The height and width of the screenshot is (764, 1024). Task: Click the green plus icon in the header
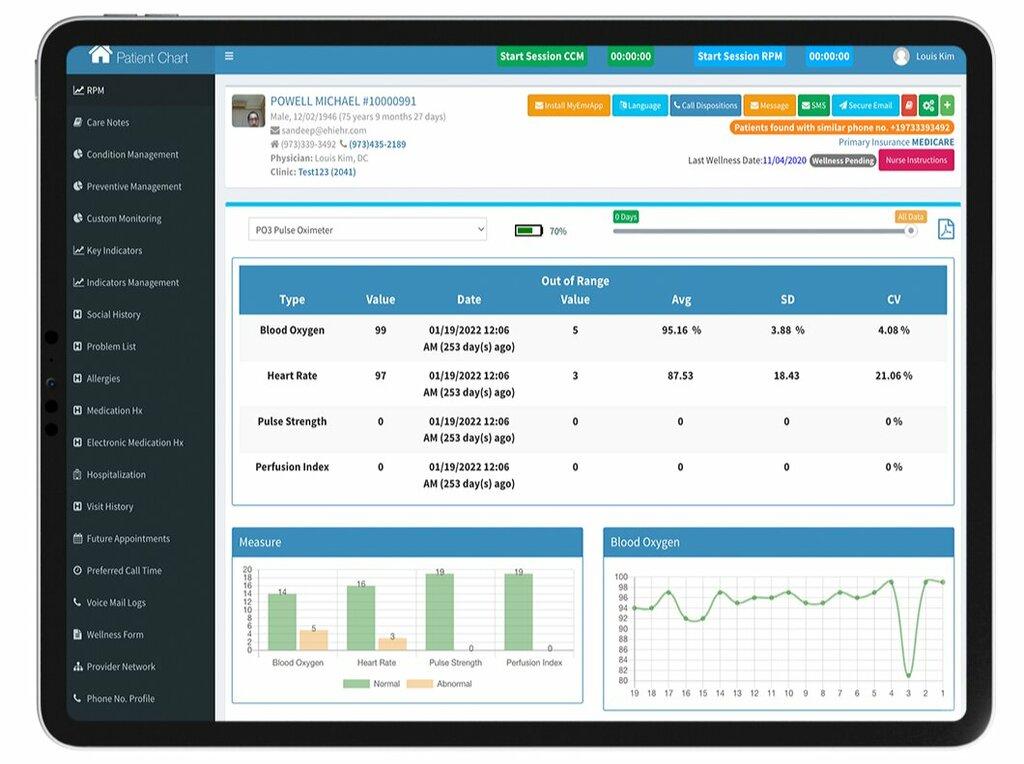[947, 105]
